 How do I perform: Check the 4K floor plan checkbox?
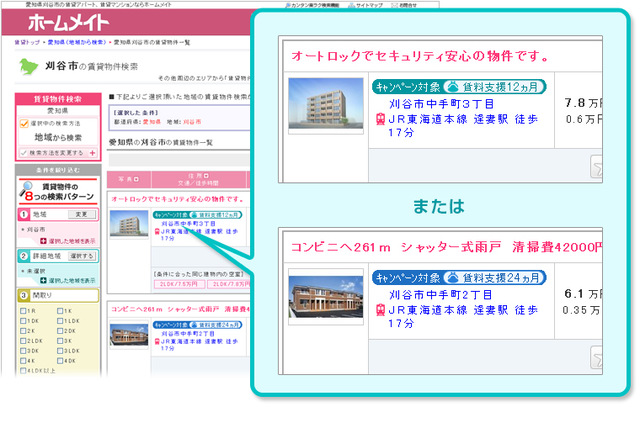(x=23, y=361)
